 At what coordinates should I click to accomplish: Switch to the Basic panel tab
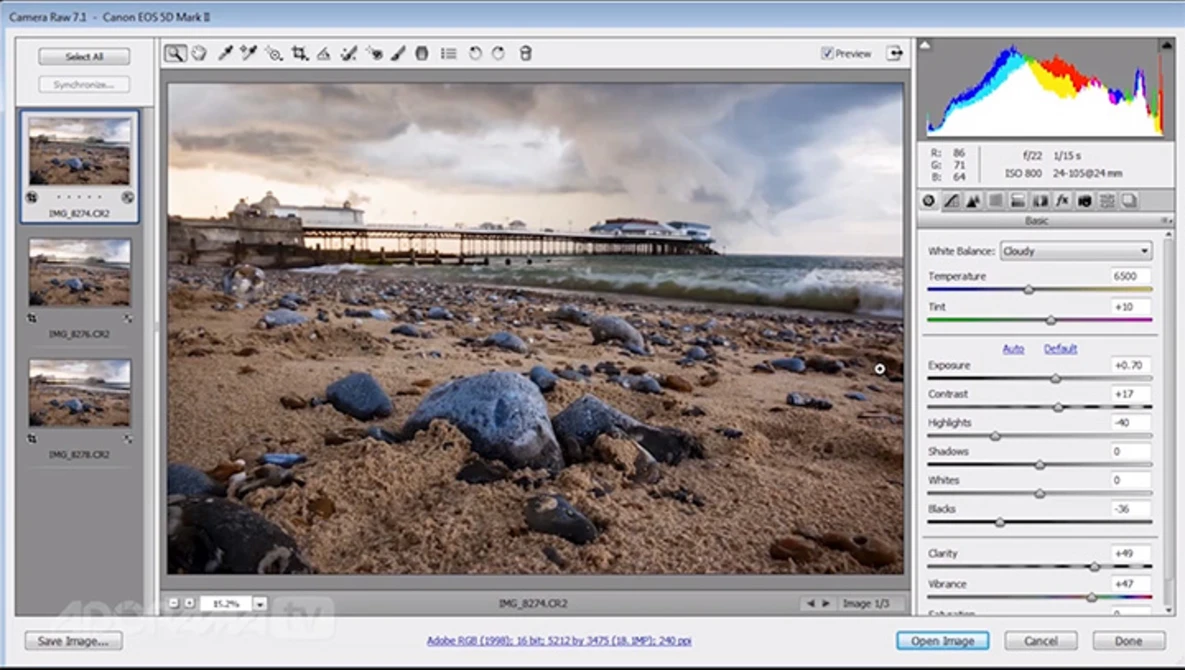tap(929, 201)
